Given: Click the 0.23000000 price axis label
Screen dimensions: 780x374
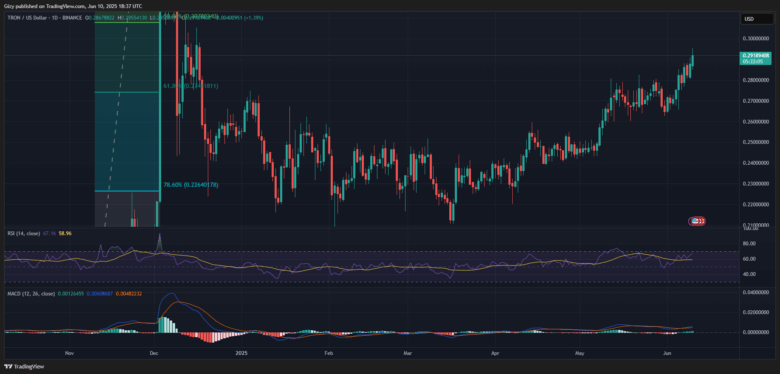Looking at the screenshot, I should coord(756,184).
